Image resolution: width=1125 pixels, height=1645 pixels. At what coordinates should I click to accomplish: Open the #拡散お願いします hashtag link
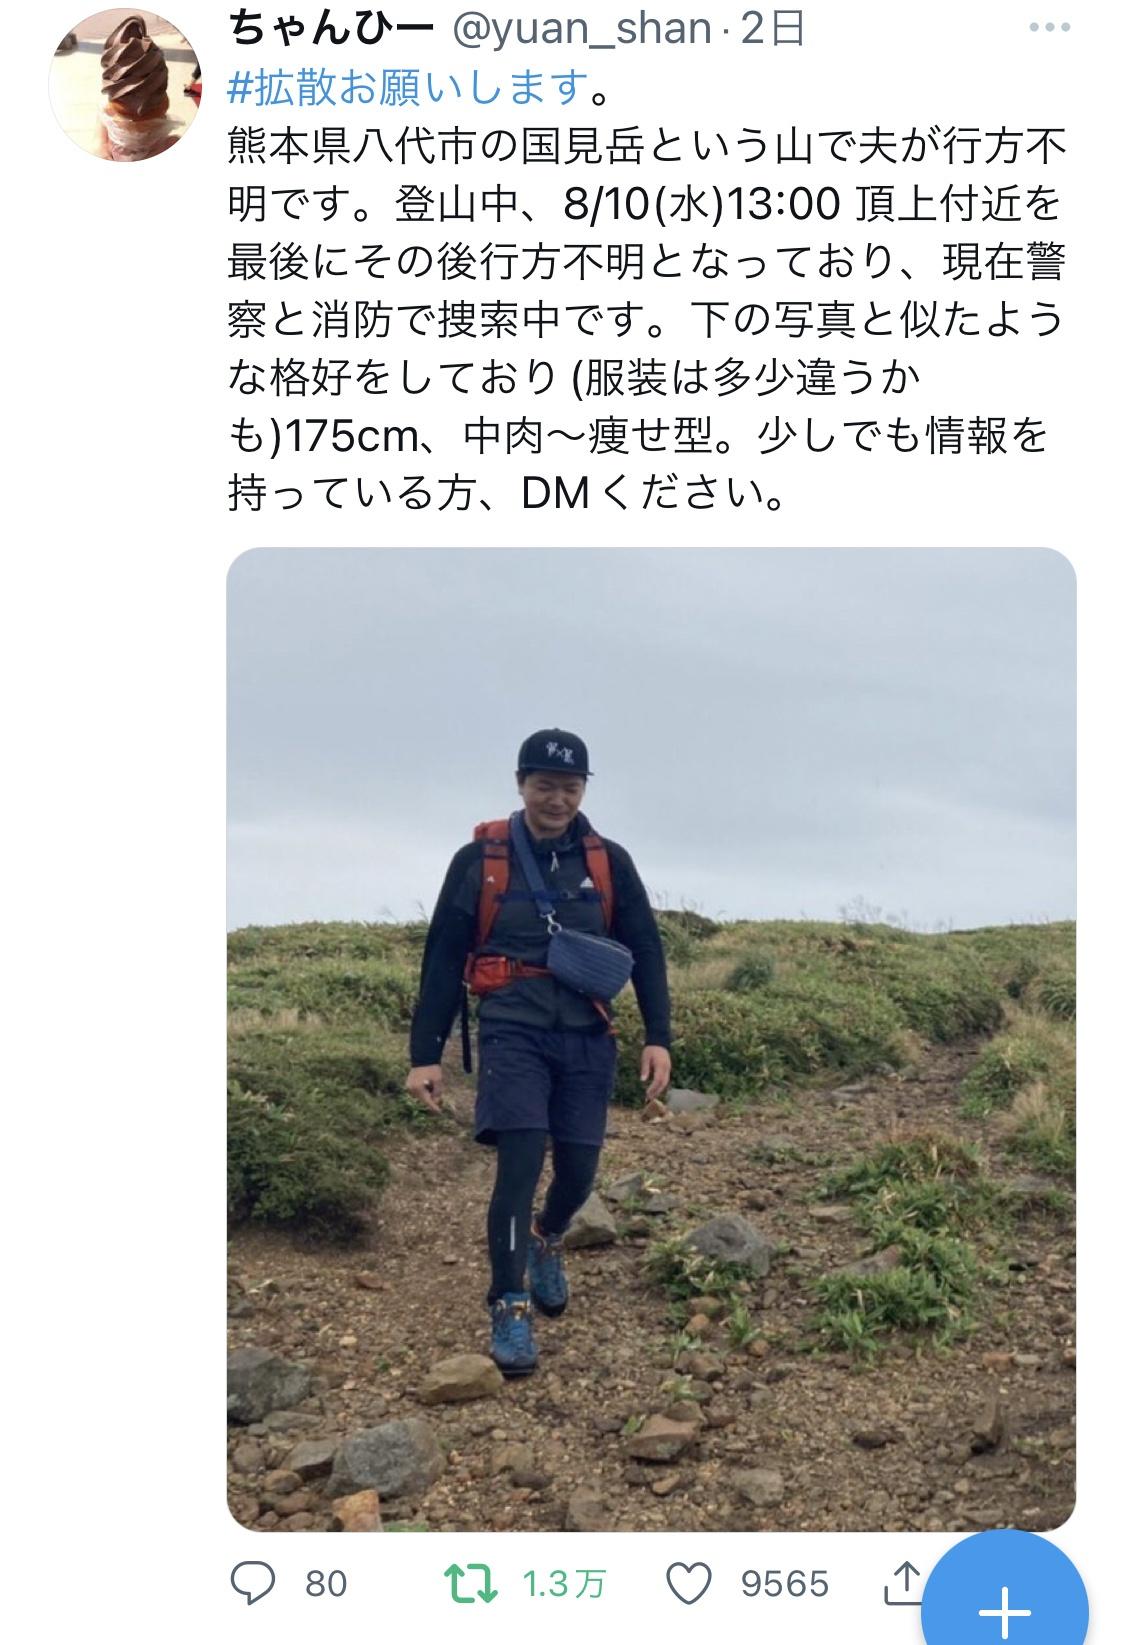[406, 89]
